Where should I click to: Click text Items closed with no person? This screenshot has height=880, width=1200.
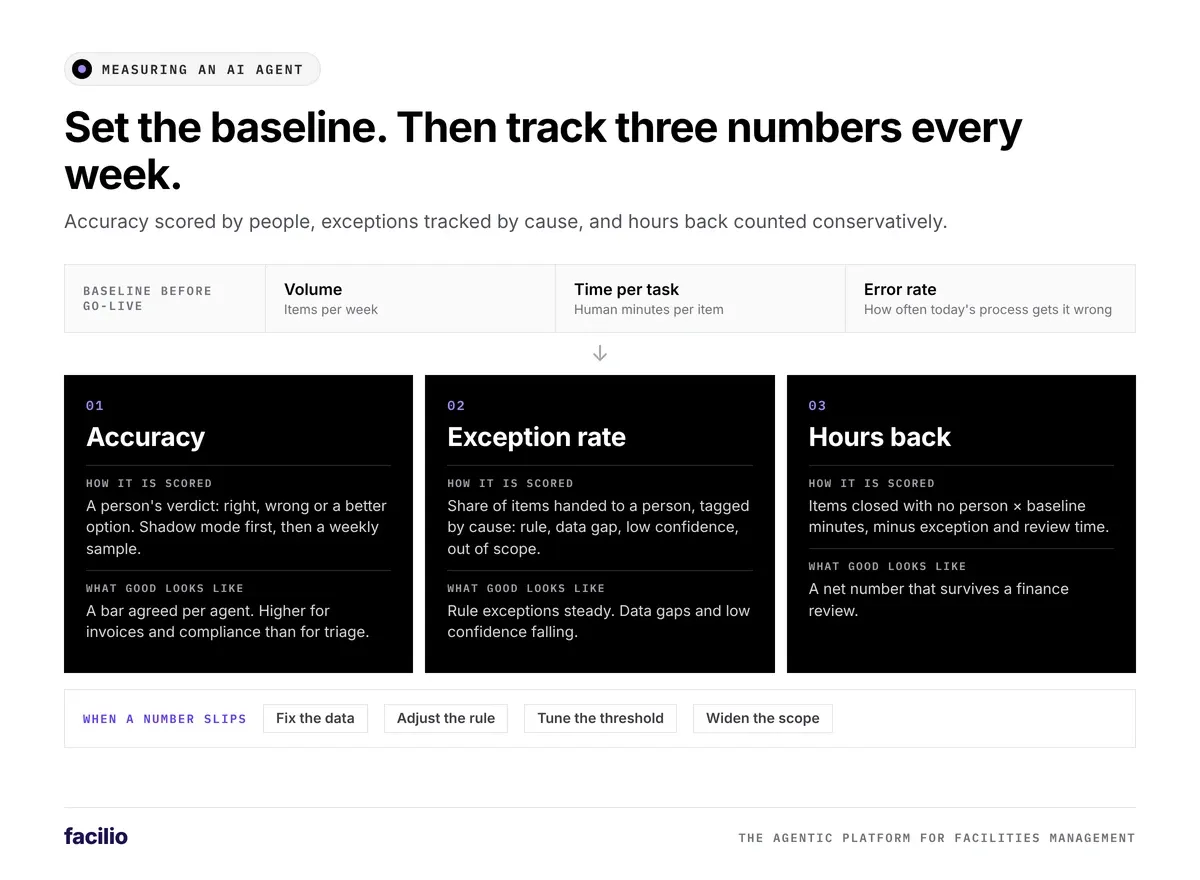[958, 516]
